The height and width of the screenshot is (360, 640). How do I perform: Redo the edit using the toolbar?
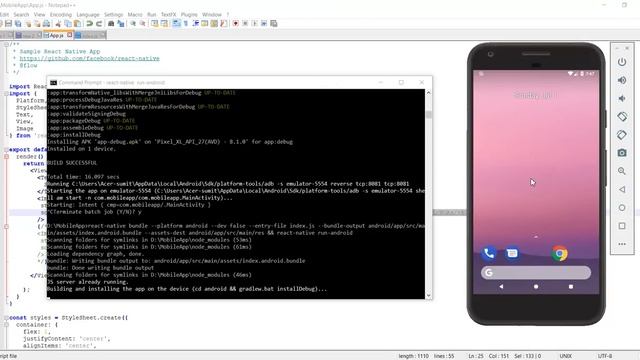pyautogui.click(x=99, y=24)
